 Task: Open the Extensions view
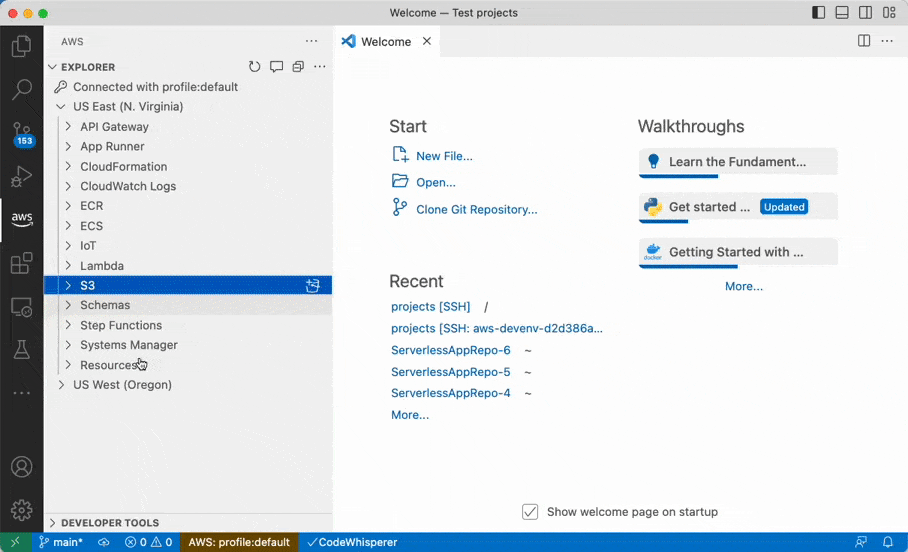[x=21, y=263]
